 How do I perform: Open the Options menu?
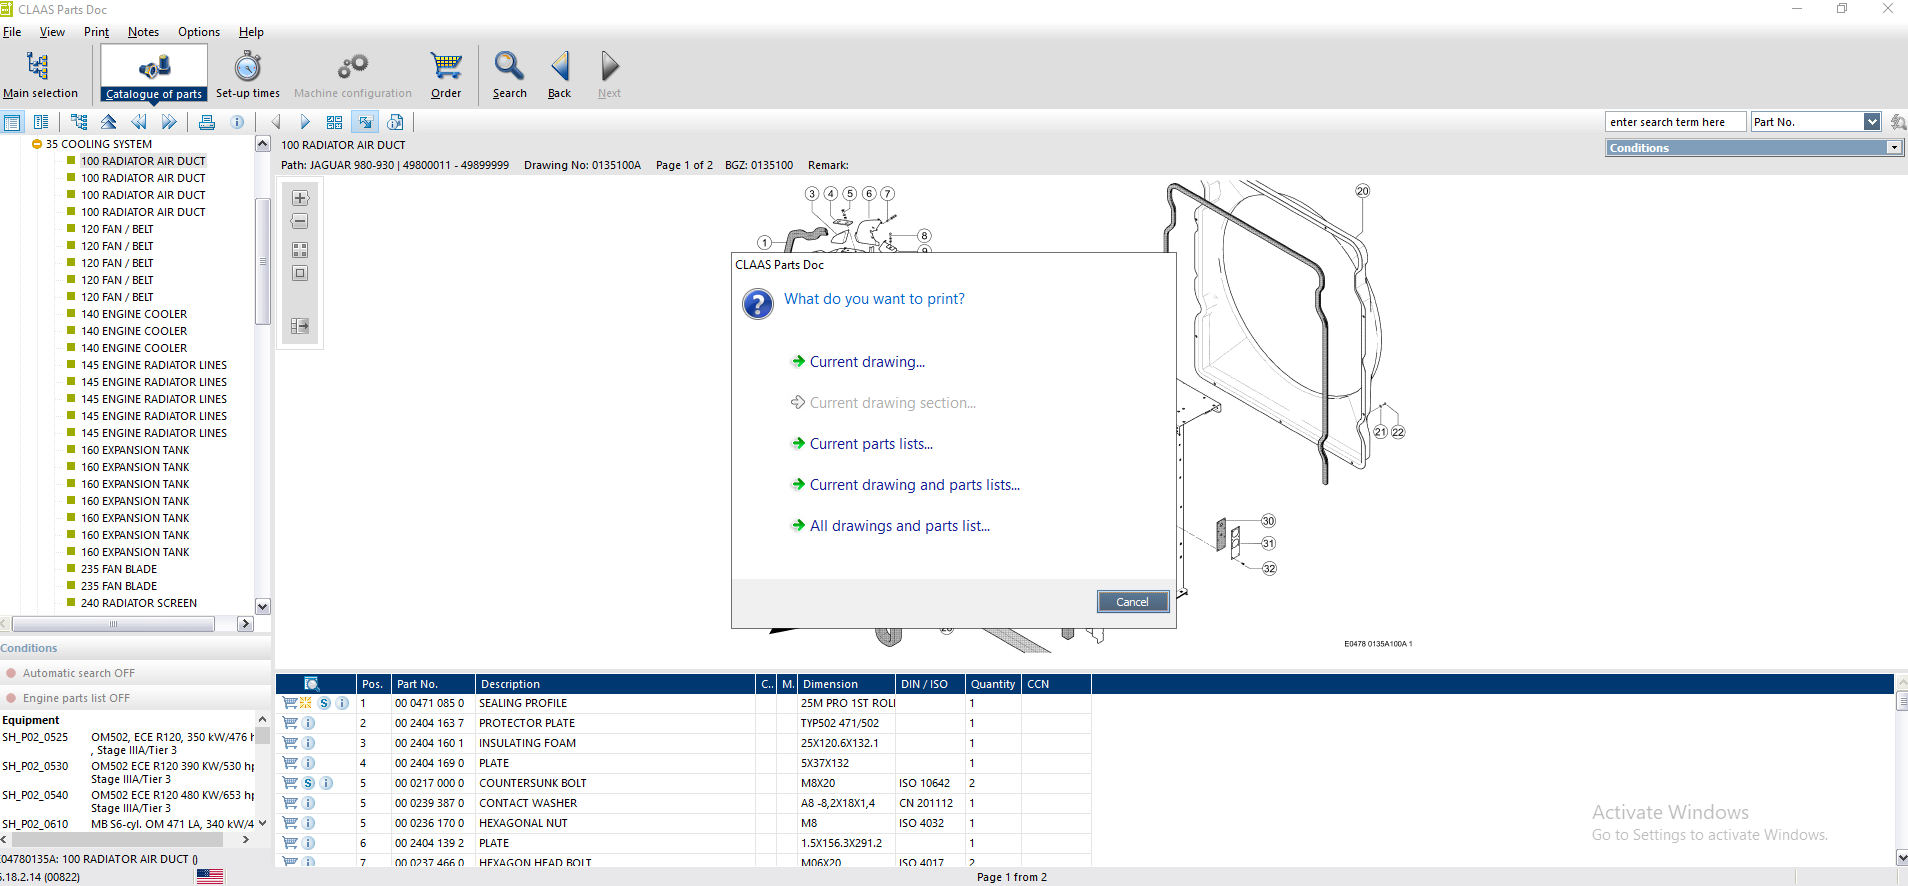click(198, 32)
